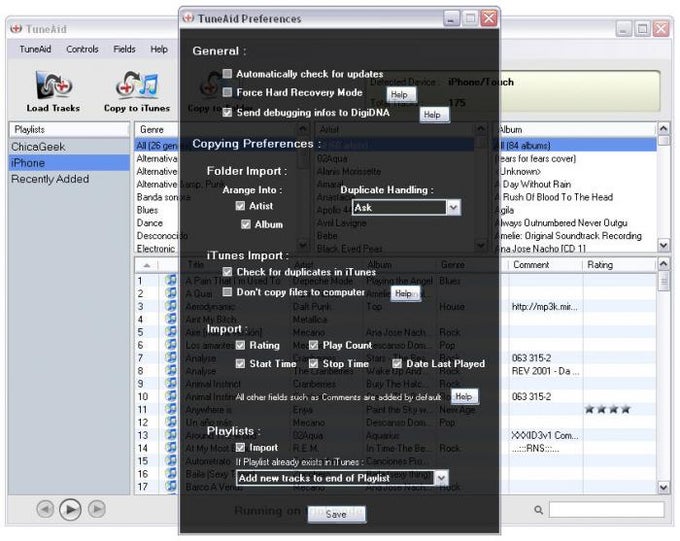
Task: Click the Copy to iTunes toolbar icon
Action: pos(137,85)
